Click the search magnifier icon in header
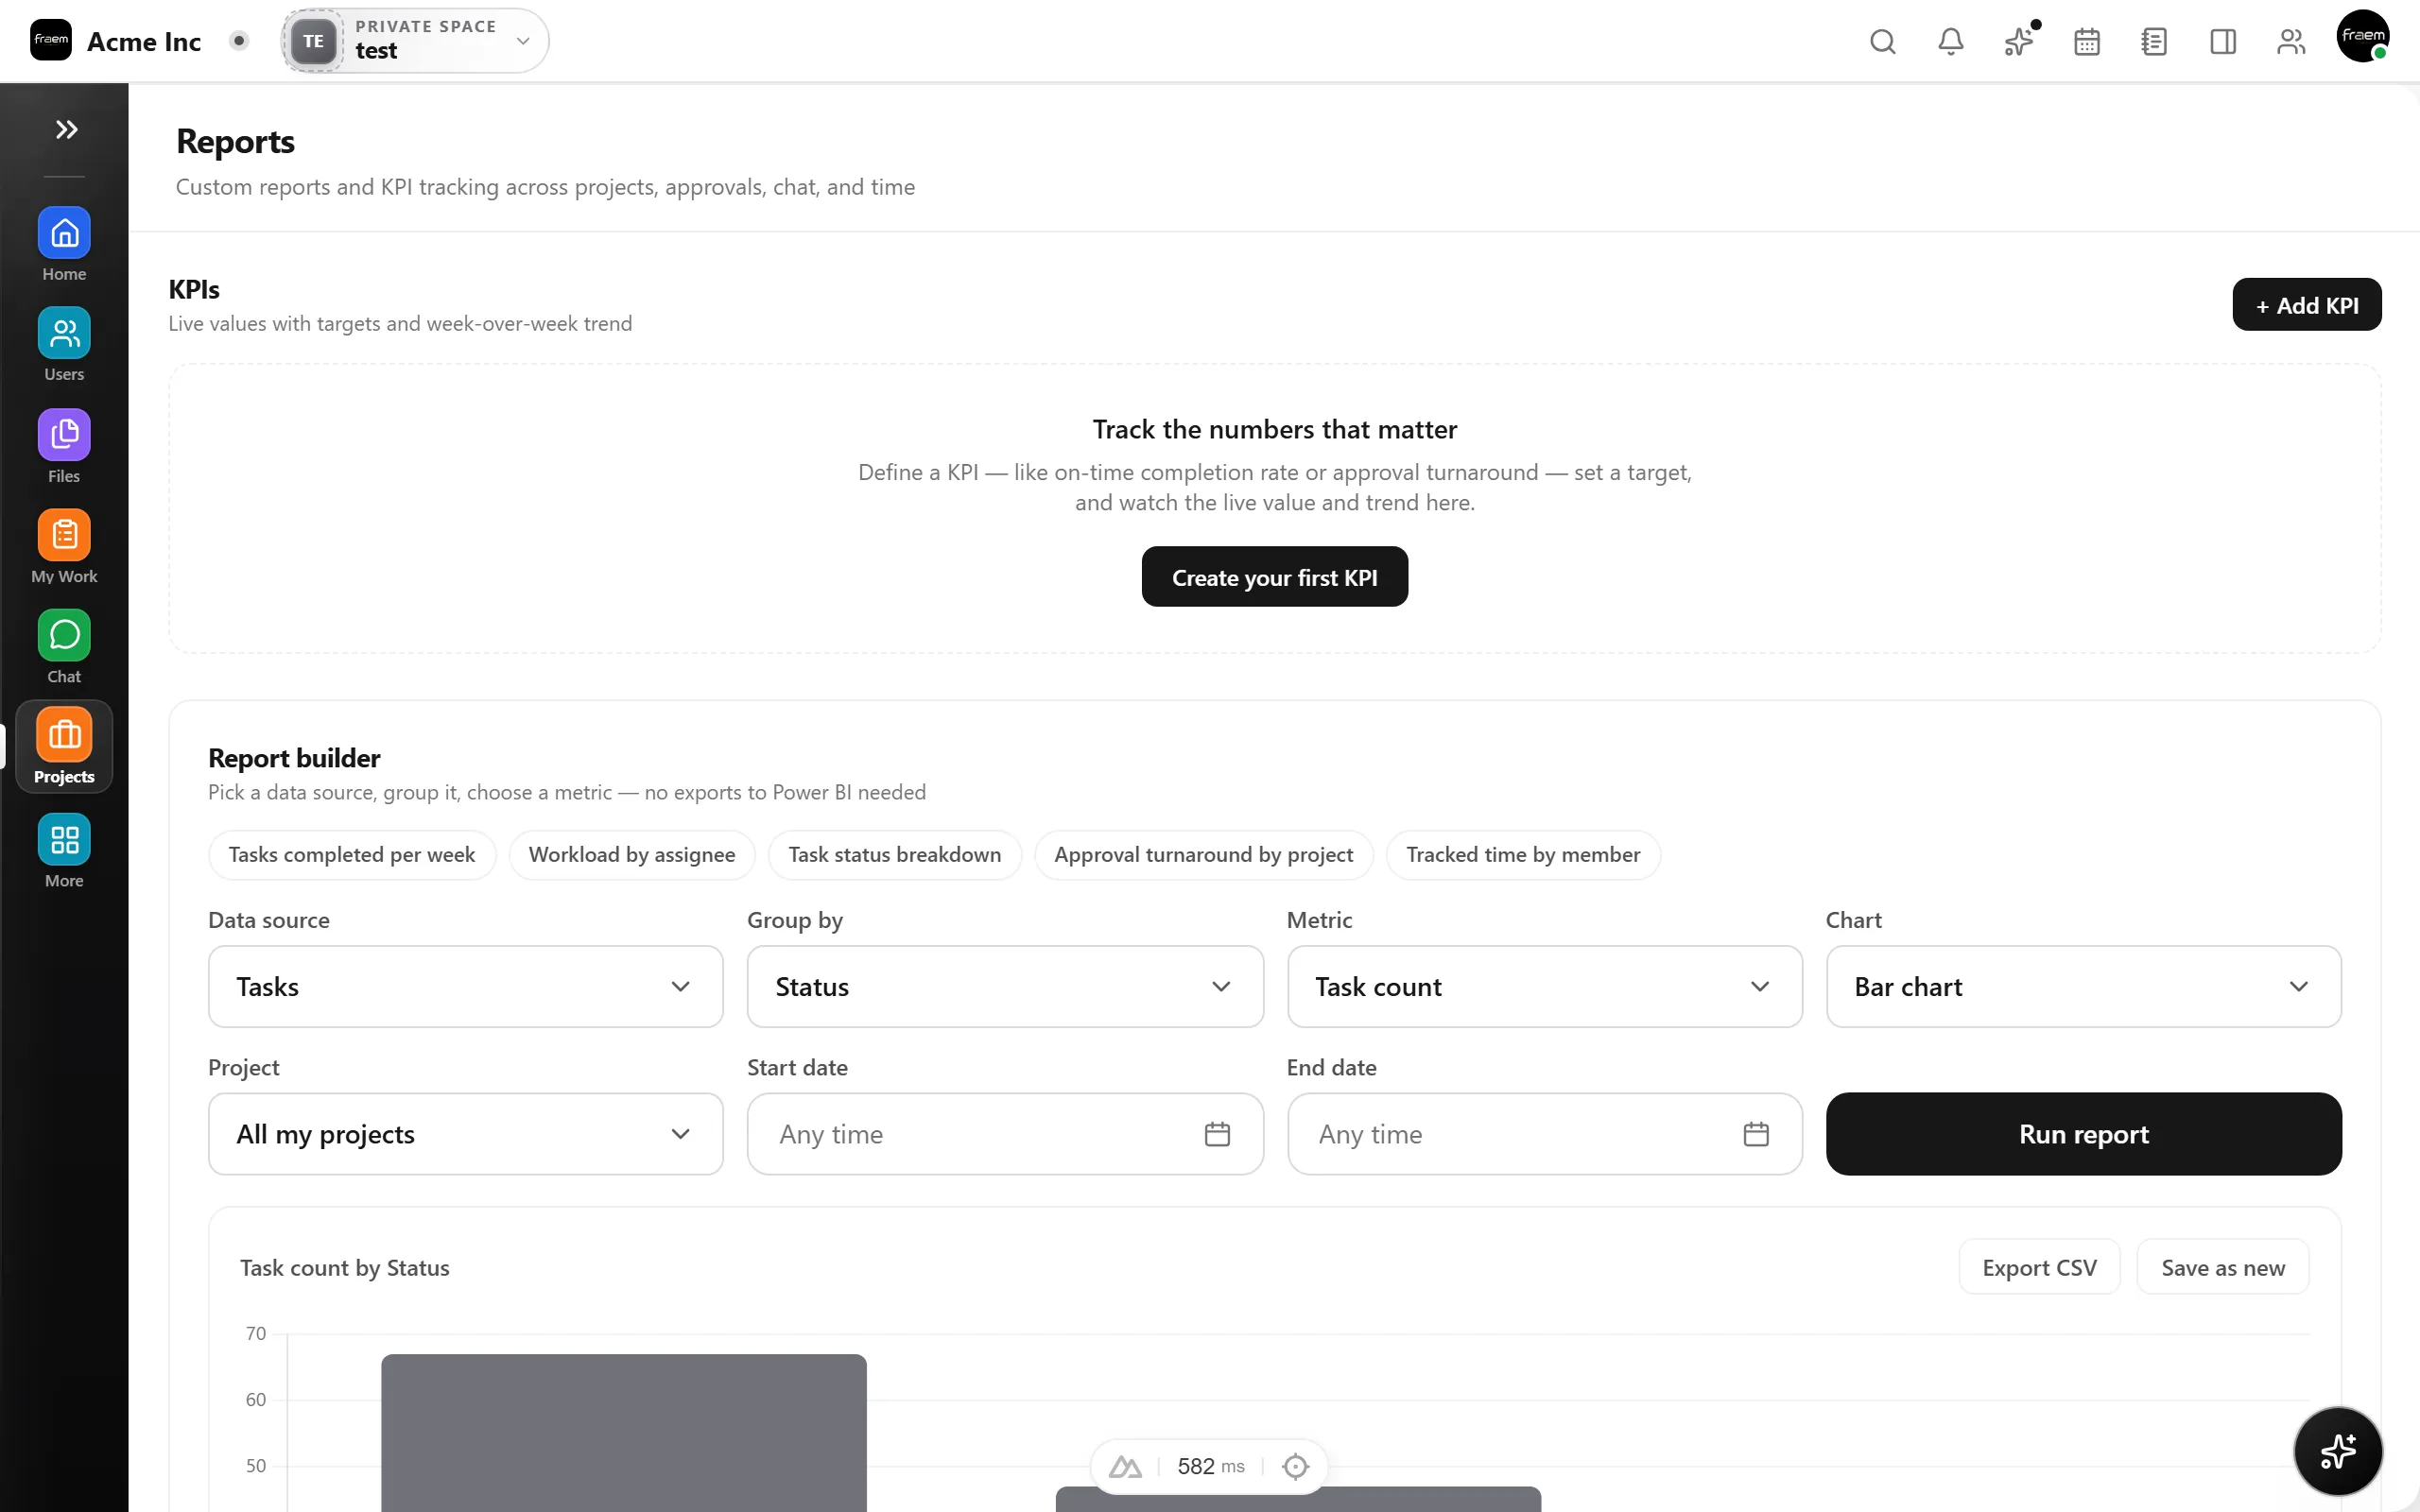This screenshot has width=2420, height=1512. [1883, 41]
